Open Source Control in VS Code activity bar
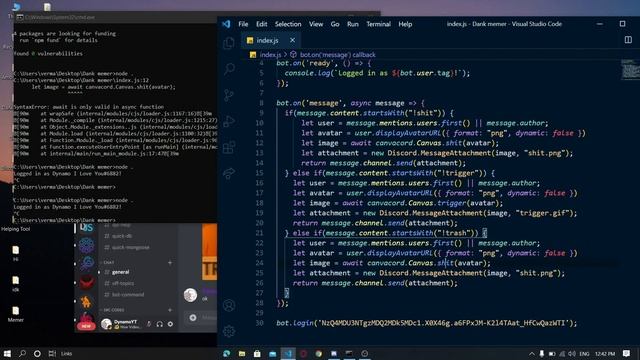The image size is (640, 360). pos(229,95)
